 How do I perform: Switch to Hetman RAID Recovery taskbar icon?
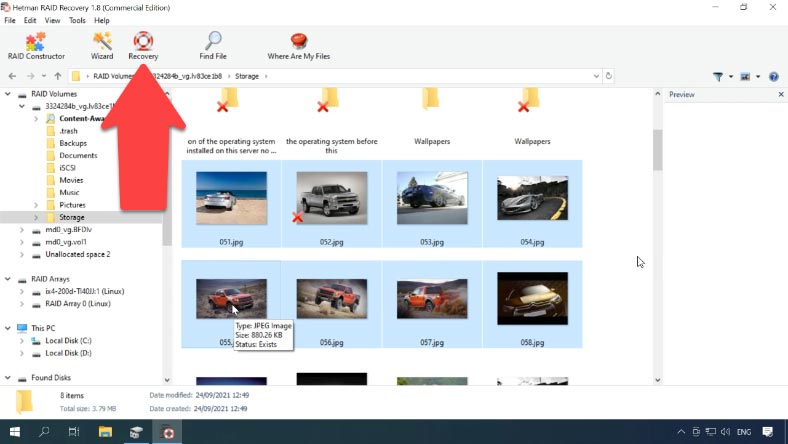(x=167, y=432)
